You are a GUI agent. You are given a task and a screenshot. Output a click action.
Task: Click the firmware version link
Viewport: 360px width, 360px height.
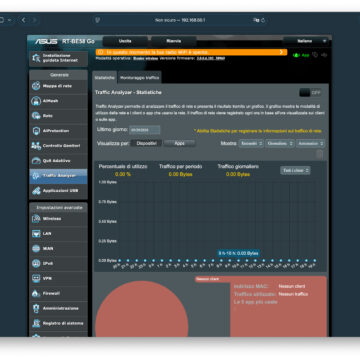point(211,58)
